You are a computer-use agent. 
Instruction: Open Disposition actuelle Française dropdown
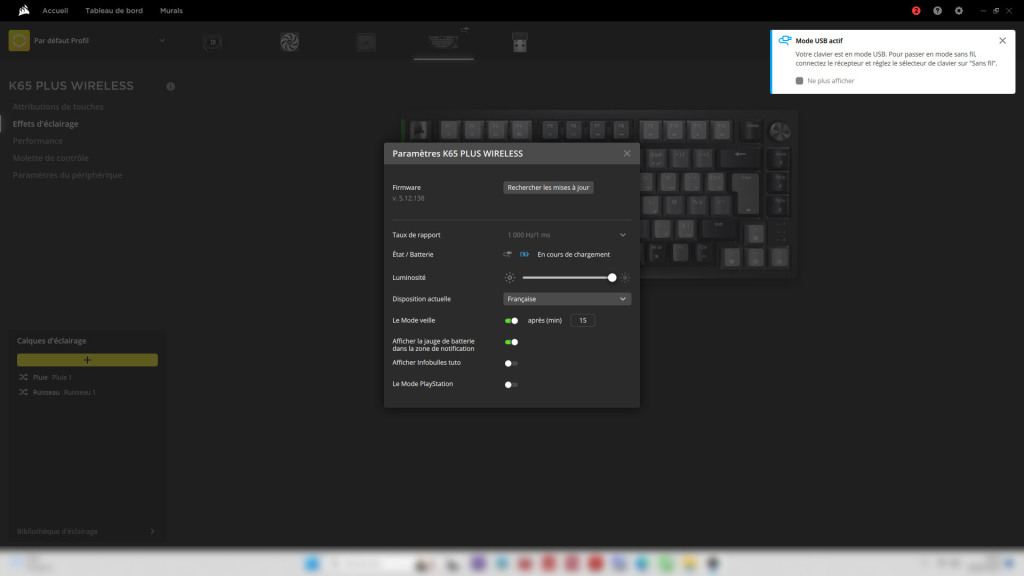click(567, 298)
